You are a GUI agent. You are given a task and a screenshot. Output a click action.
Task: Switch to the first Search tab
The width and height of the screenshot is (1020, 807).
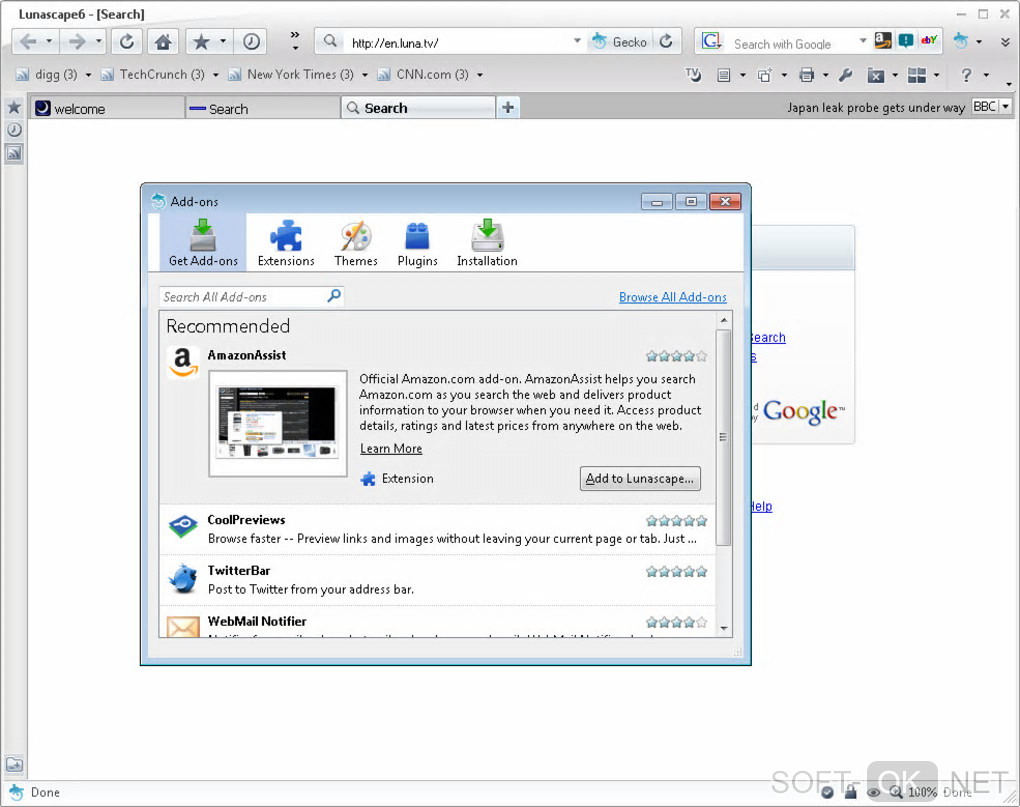click(262, 108)
